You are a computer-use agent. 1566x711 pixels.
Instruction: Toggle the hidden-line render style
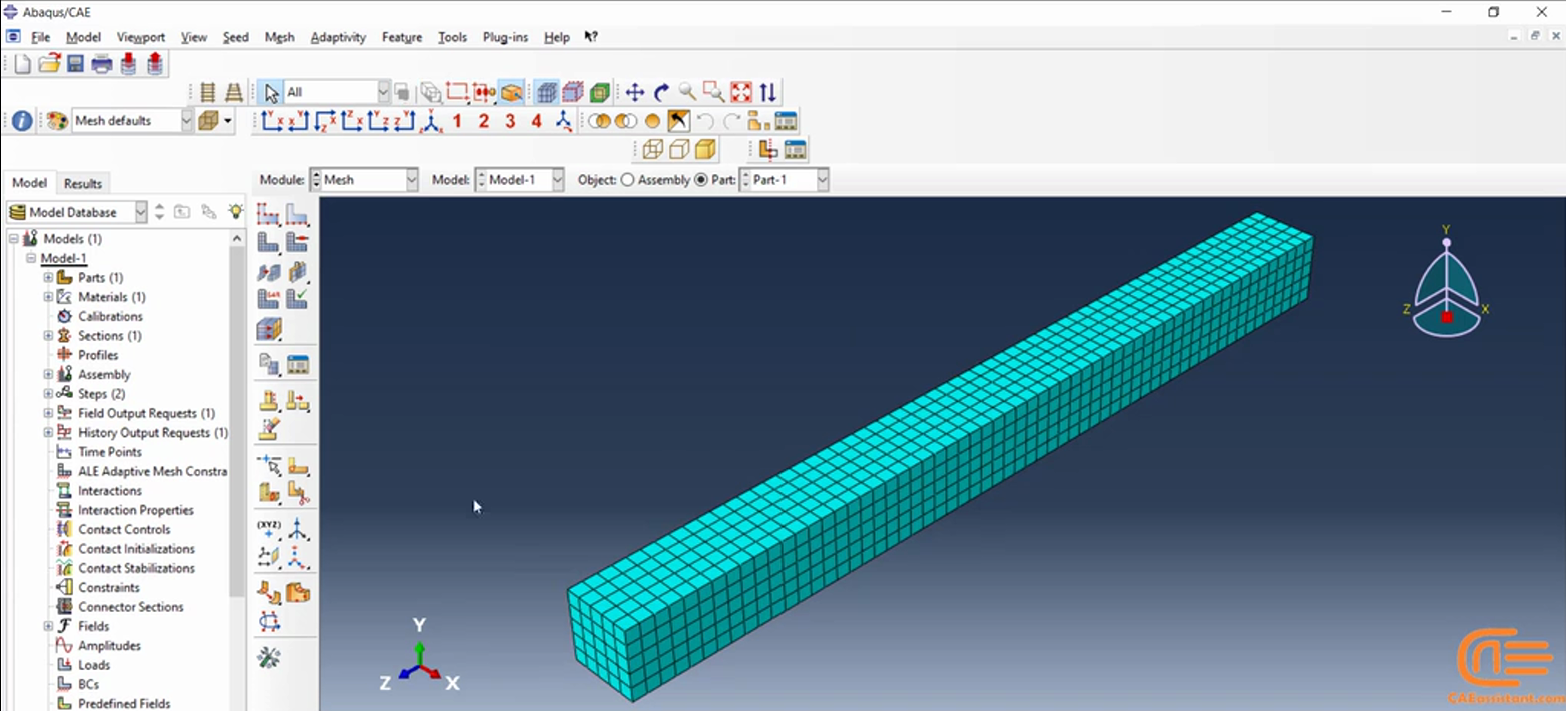point(679,149)
